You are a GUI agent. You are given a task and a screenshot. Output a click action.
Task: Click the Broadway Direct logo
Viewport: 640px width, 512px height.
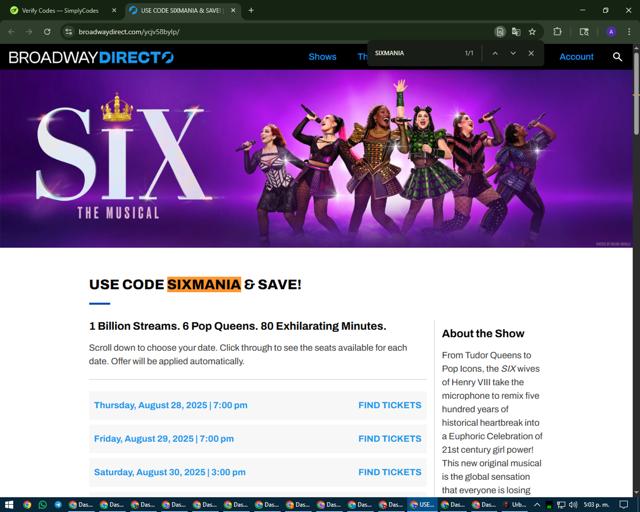pos(91,57)
